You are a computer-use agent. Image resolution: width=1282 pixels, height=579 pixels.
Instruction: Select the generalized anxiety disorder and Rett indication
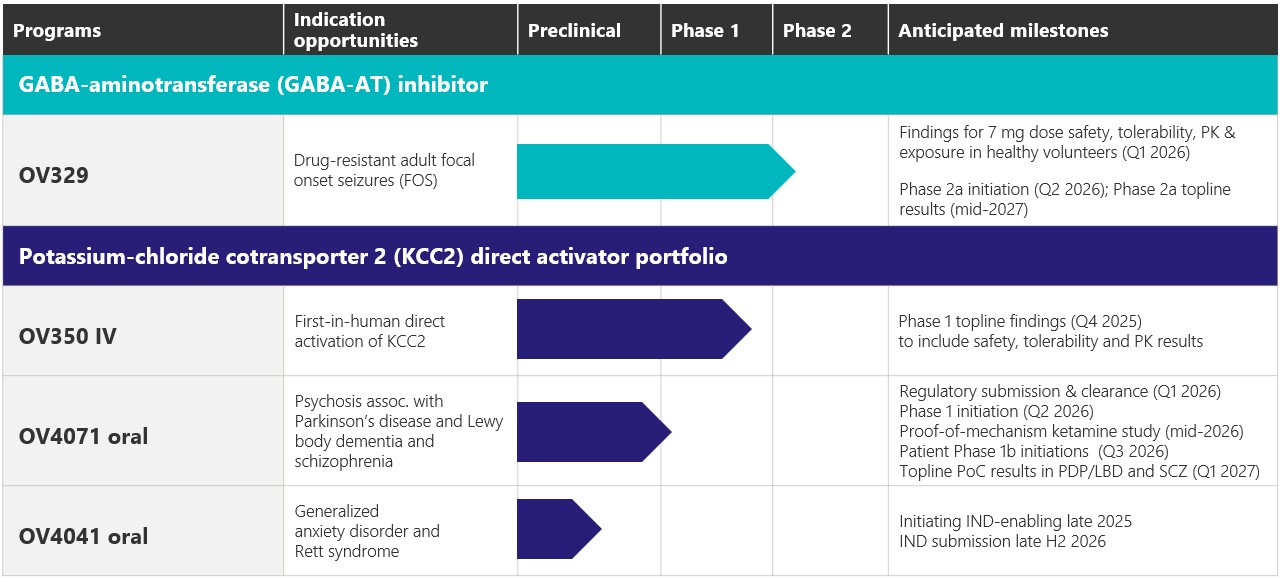coord(366,531)
